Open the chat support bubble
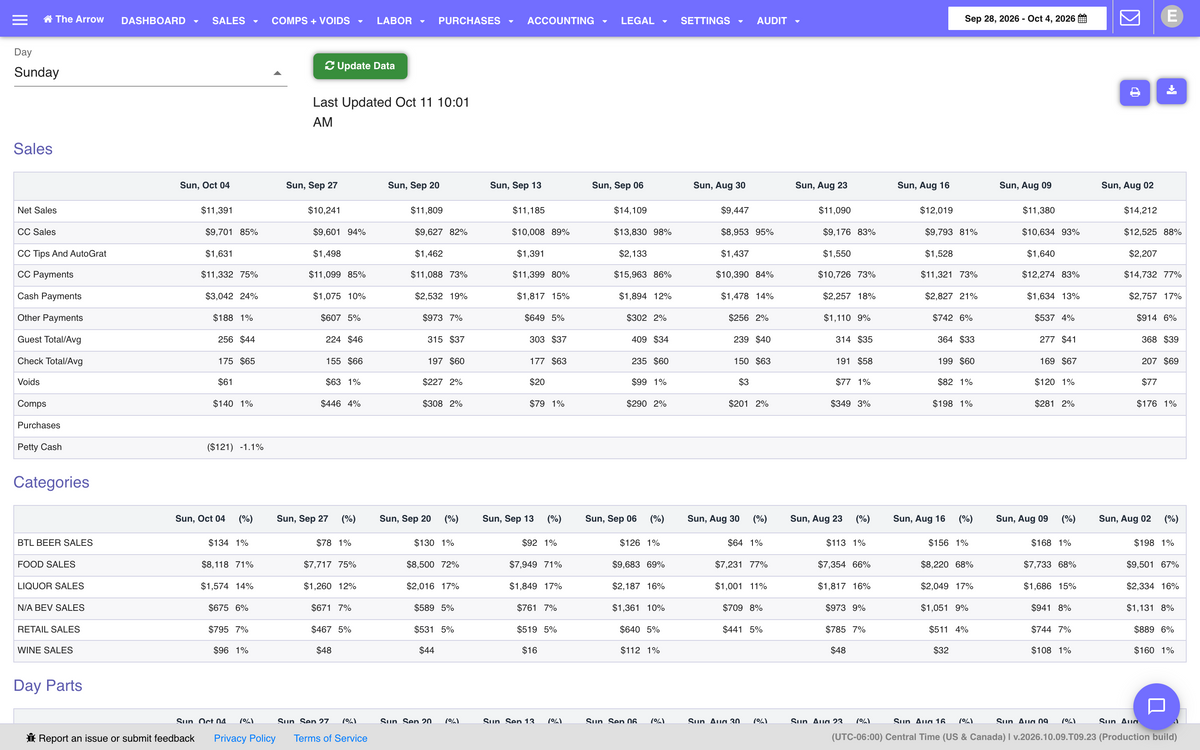This screenshot has width=1200, height=750. 1157,706
